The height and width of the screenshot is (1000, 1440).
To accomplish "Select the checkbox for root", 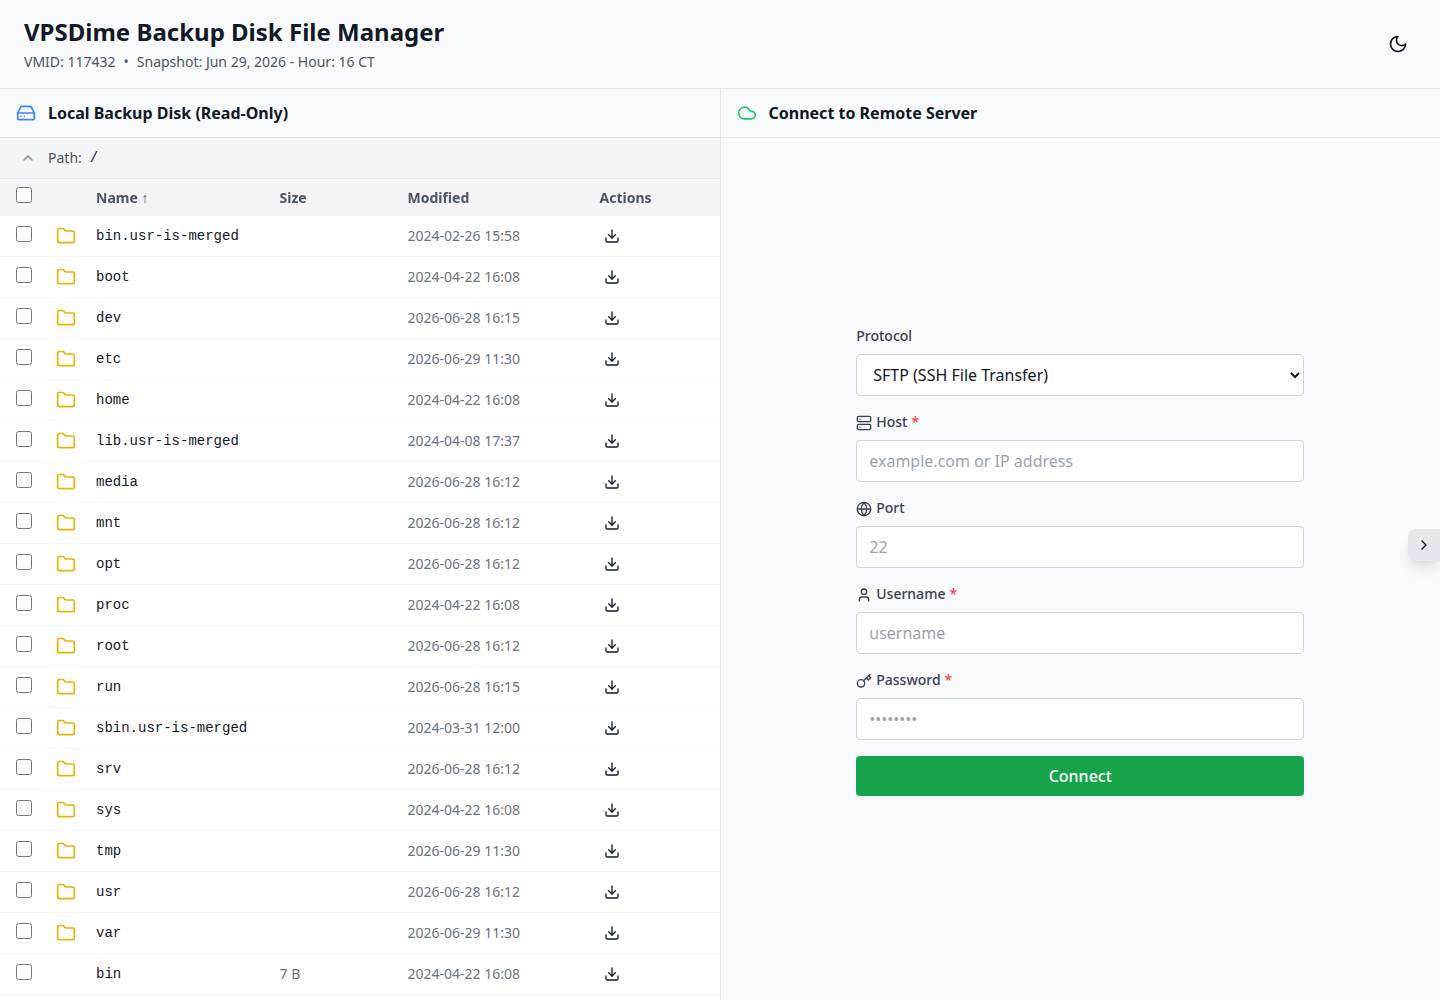I will (x=24, y=644).
